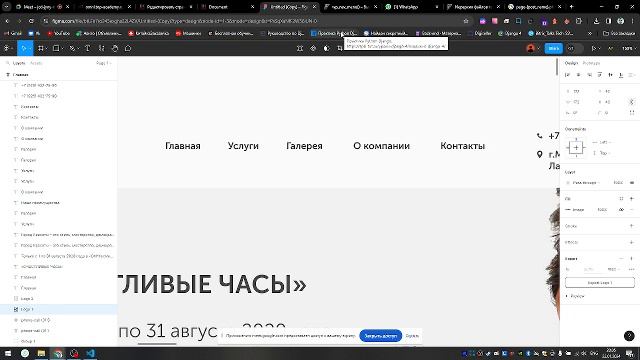Toggle layer visibility eye in Layer section
640x360 pixels.
pyautogui.click(x=632, y=182)
